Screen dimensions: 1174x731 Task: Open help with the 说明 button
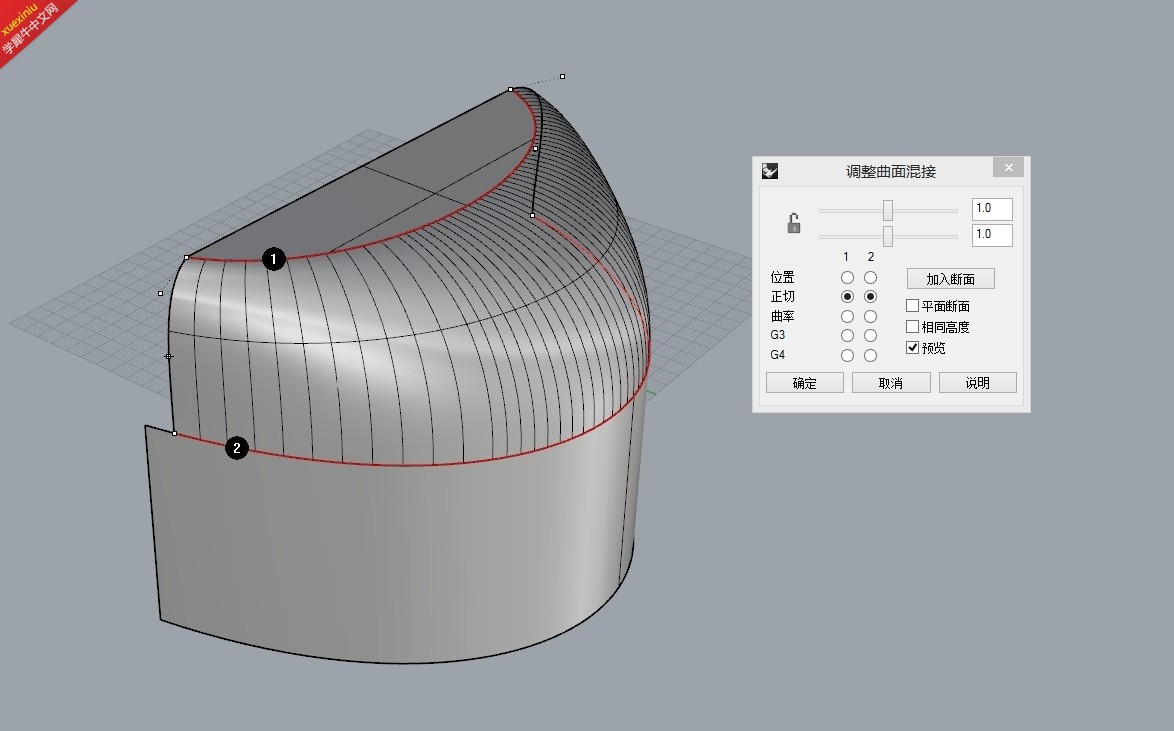click(x=978, y=383)
